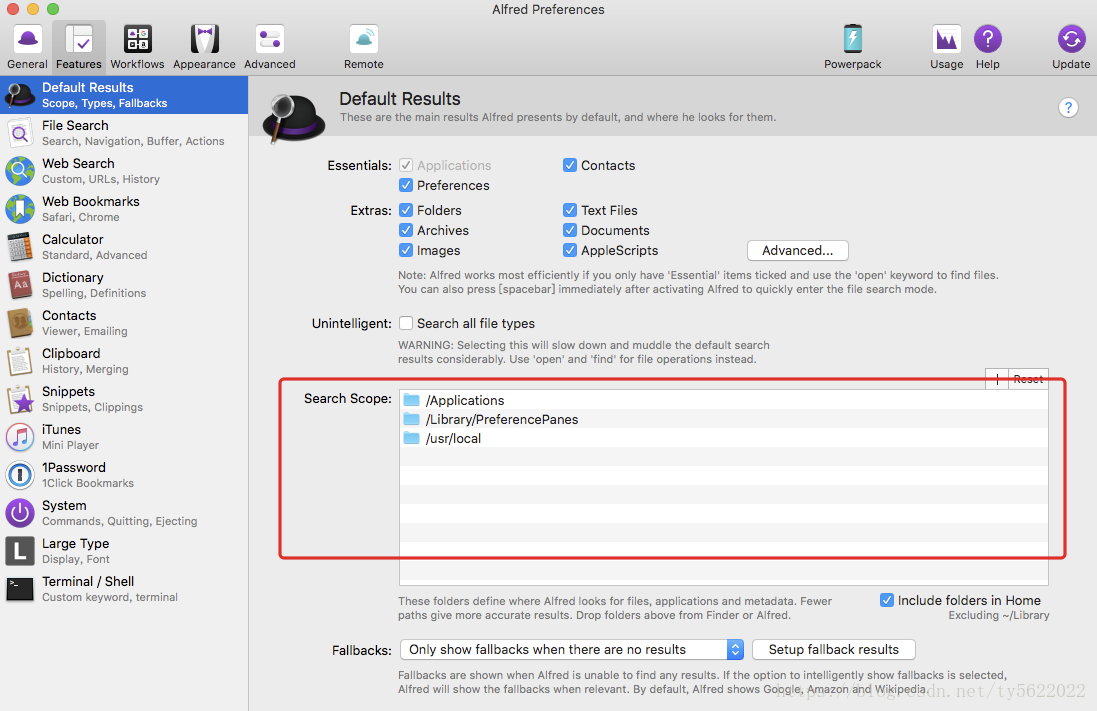Select Terminal / Shell feature
The image size is (1097, 711).
pos(124,589)
